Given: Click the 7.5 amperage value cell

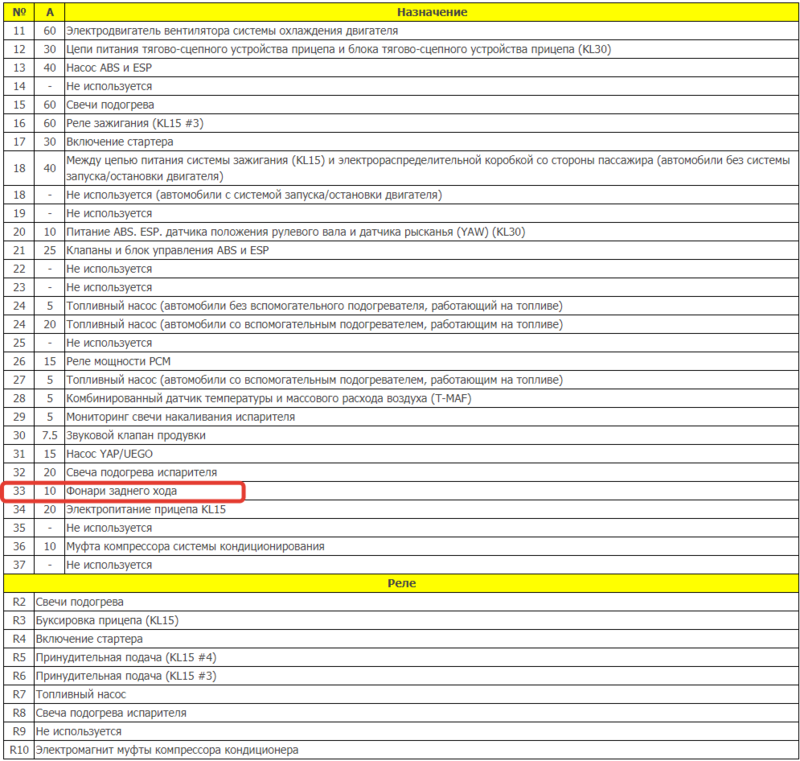Looking at the screenshot, I should [x=49, y=435].
